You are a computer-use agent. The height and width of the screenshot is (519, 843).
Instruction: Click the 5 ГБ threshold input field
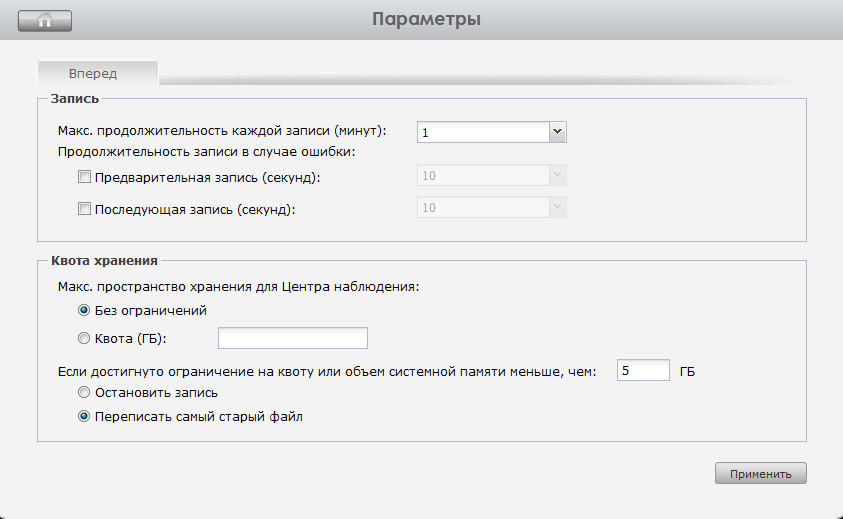tap(643, 371)
